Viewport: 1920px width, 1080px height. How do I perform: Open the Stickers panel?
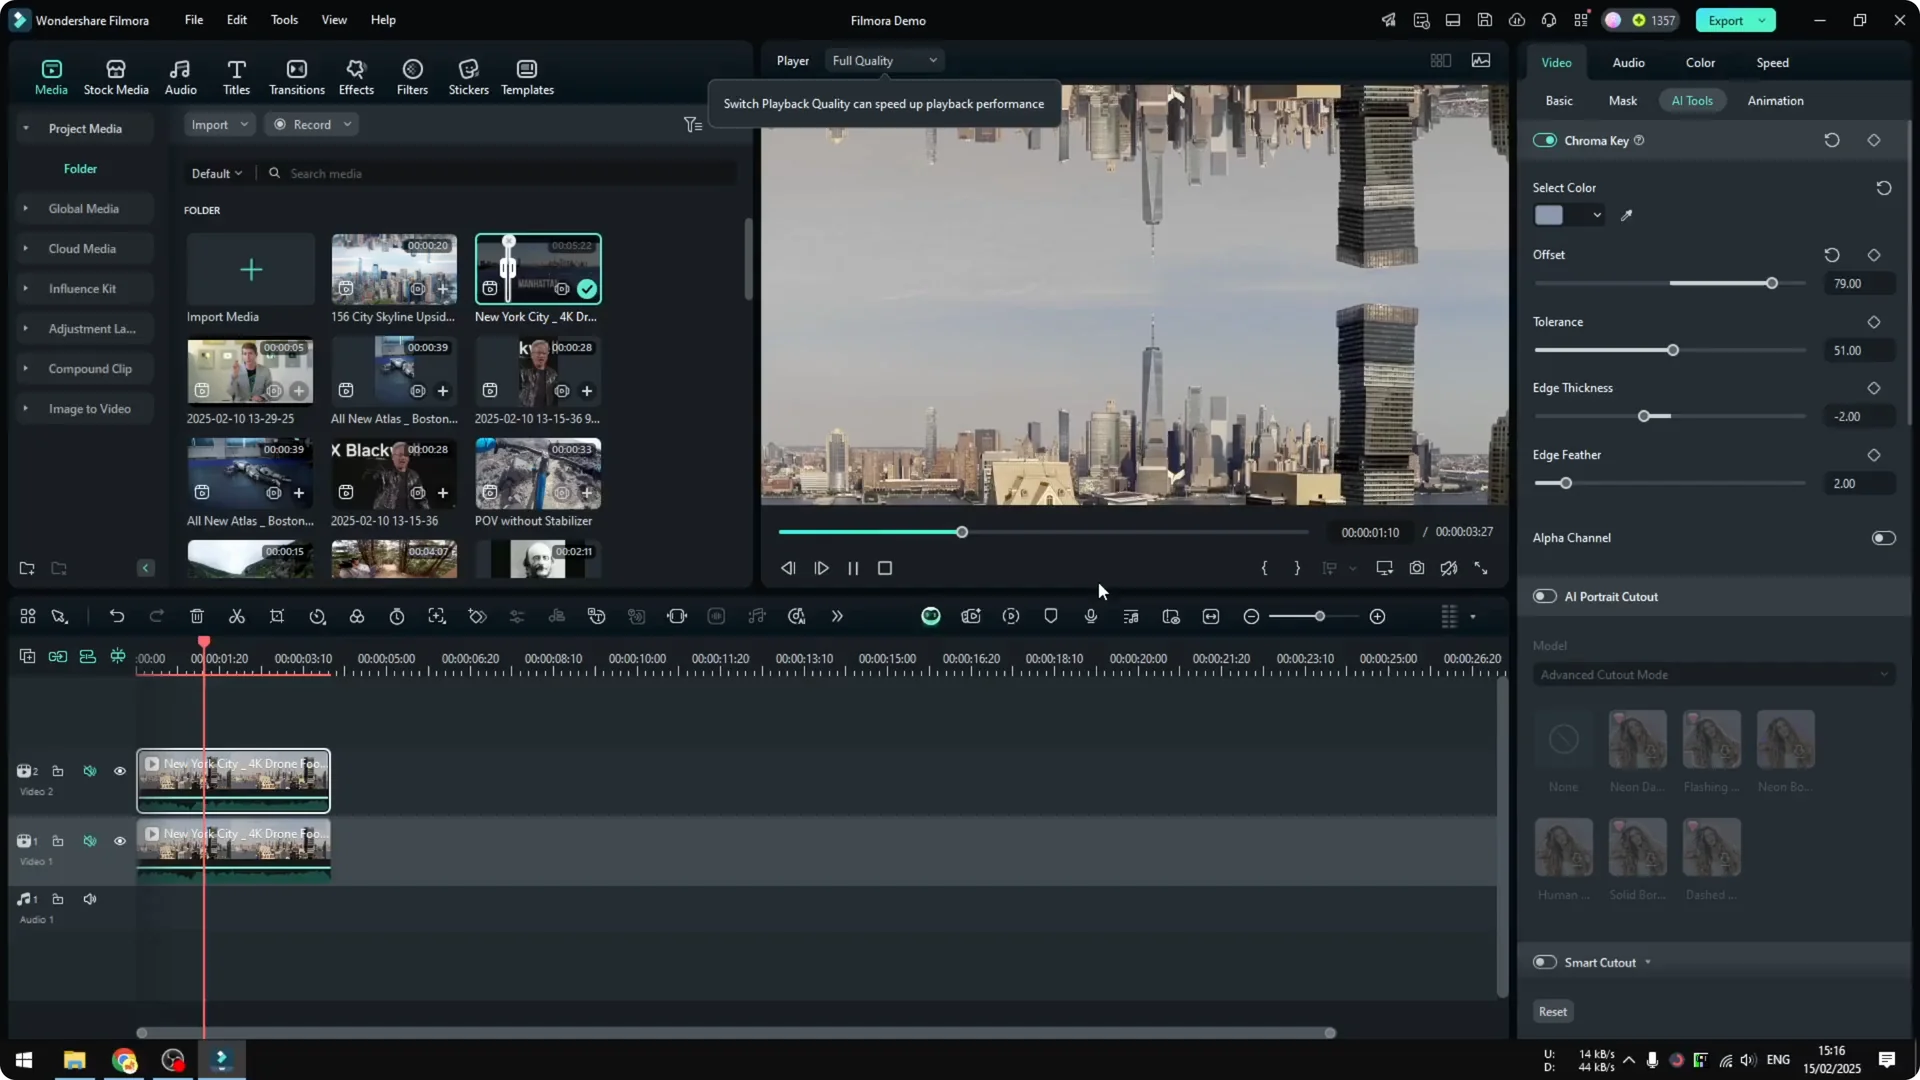coord(468,76)
